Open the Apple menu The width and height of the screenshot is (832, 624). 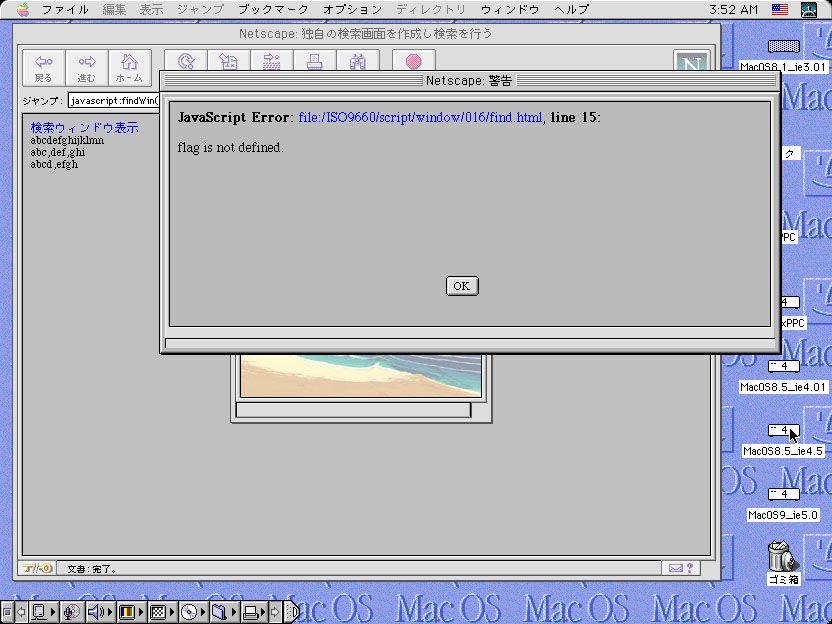[22, 10]
